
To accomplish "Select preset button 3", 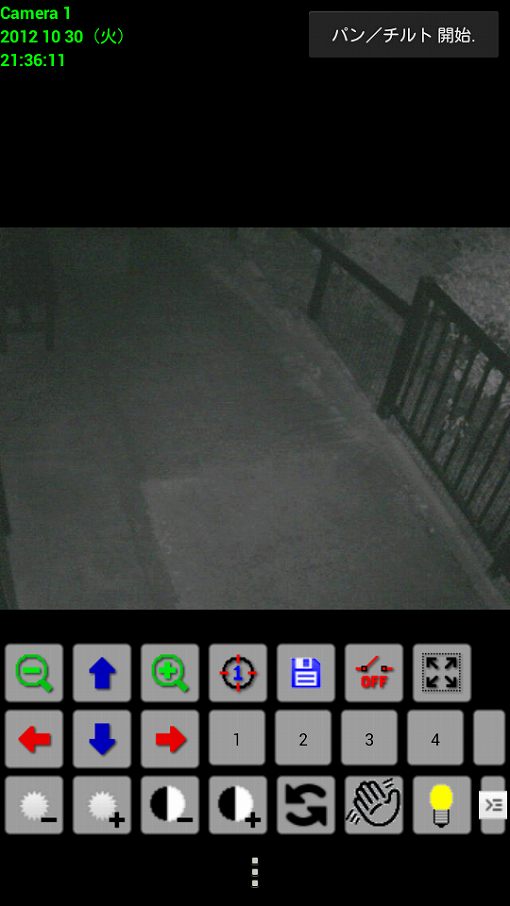I will coord(369,738).
